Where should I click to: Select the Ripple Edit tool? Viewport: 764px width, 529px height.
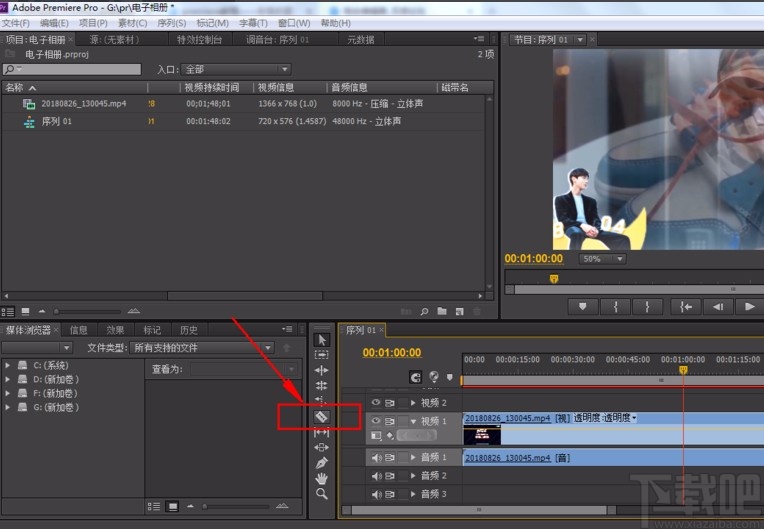(321, 370)
